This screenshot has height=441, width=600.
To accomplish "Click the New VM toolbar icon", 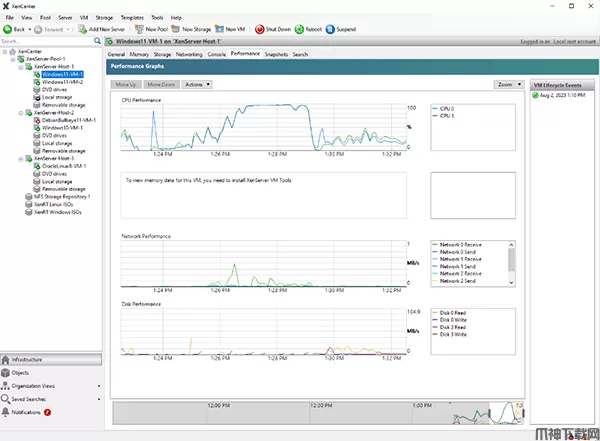I will [x=230, y=30].
